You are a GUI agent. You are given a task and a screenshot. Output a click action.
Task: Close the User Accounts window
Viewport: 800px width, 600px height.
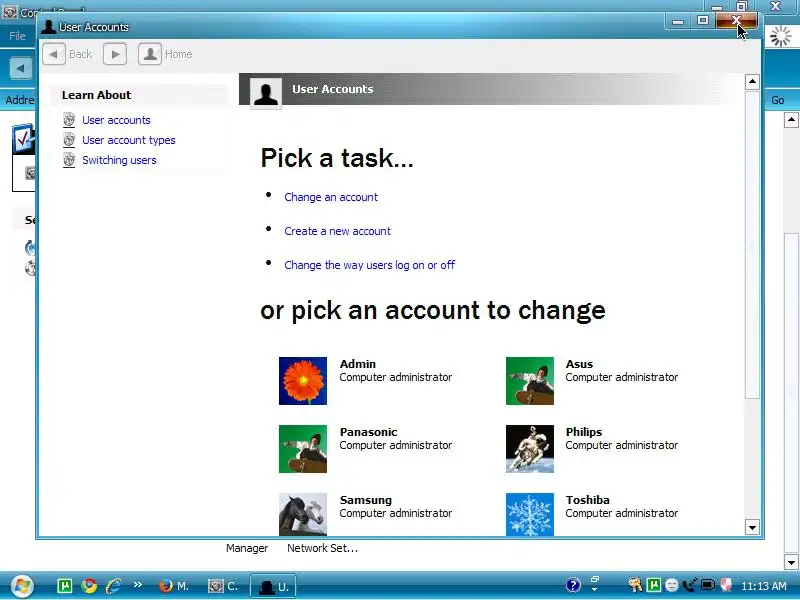[x=736, y=20]
